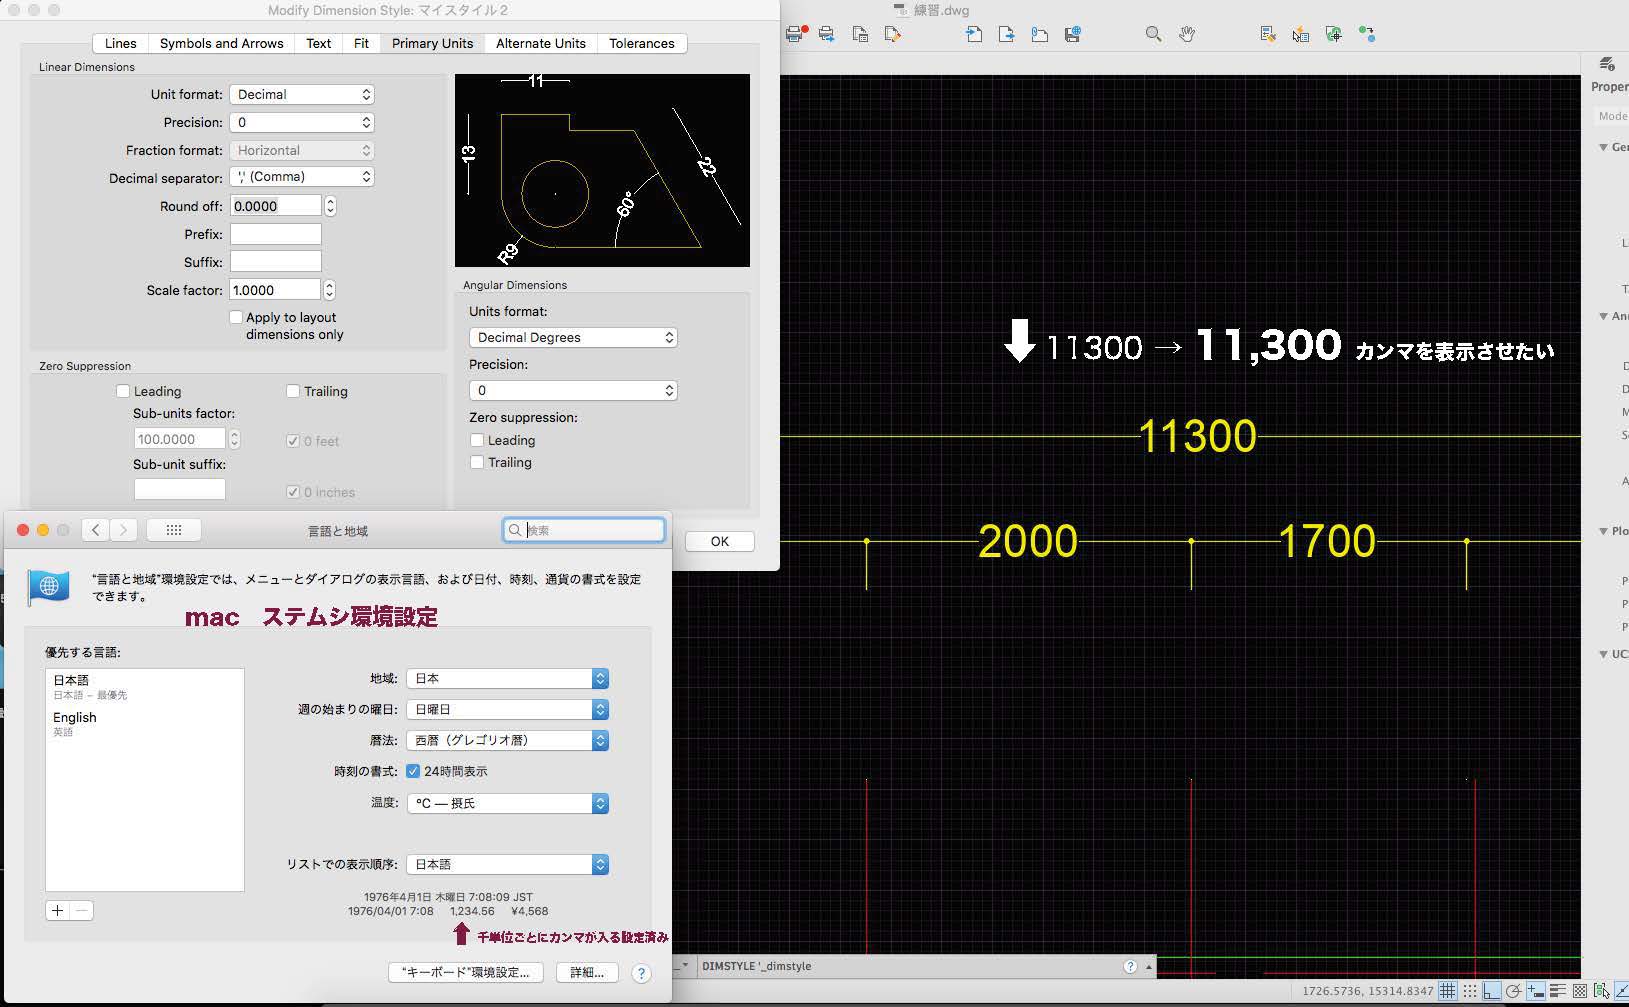
Task: Open the Decimal separator dropdown
Action: click(302, 176)
